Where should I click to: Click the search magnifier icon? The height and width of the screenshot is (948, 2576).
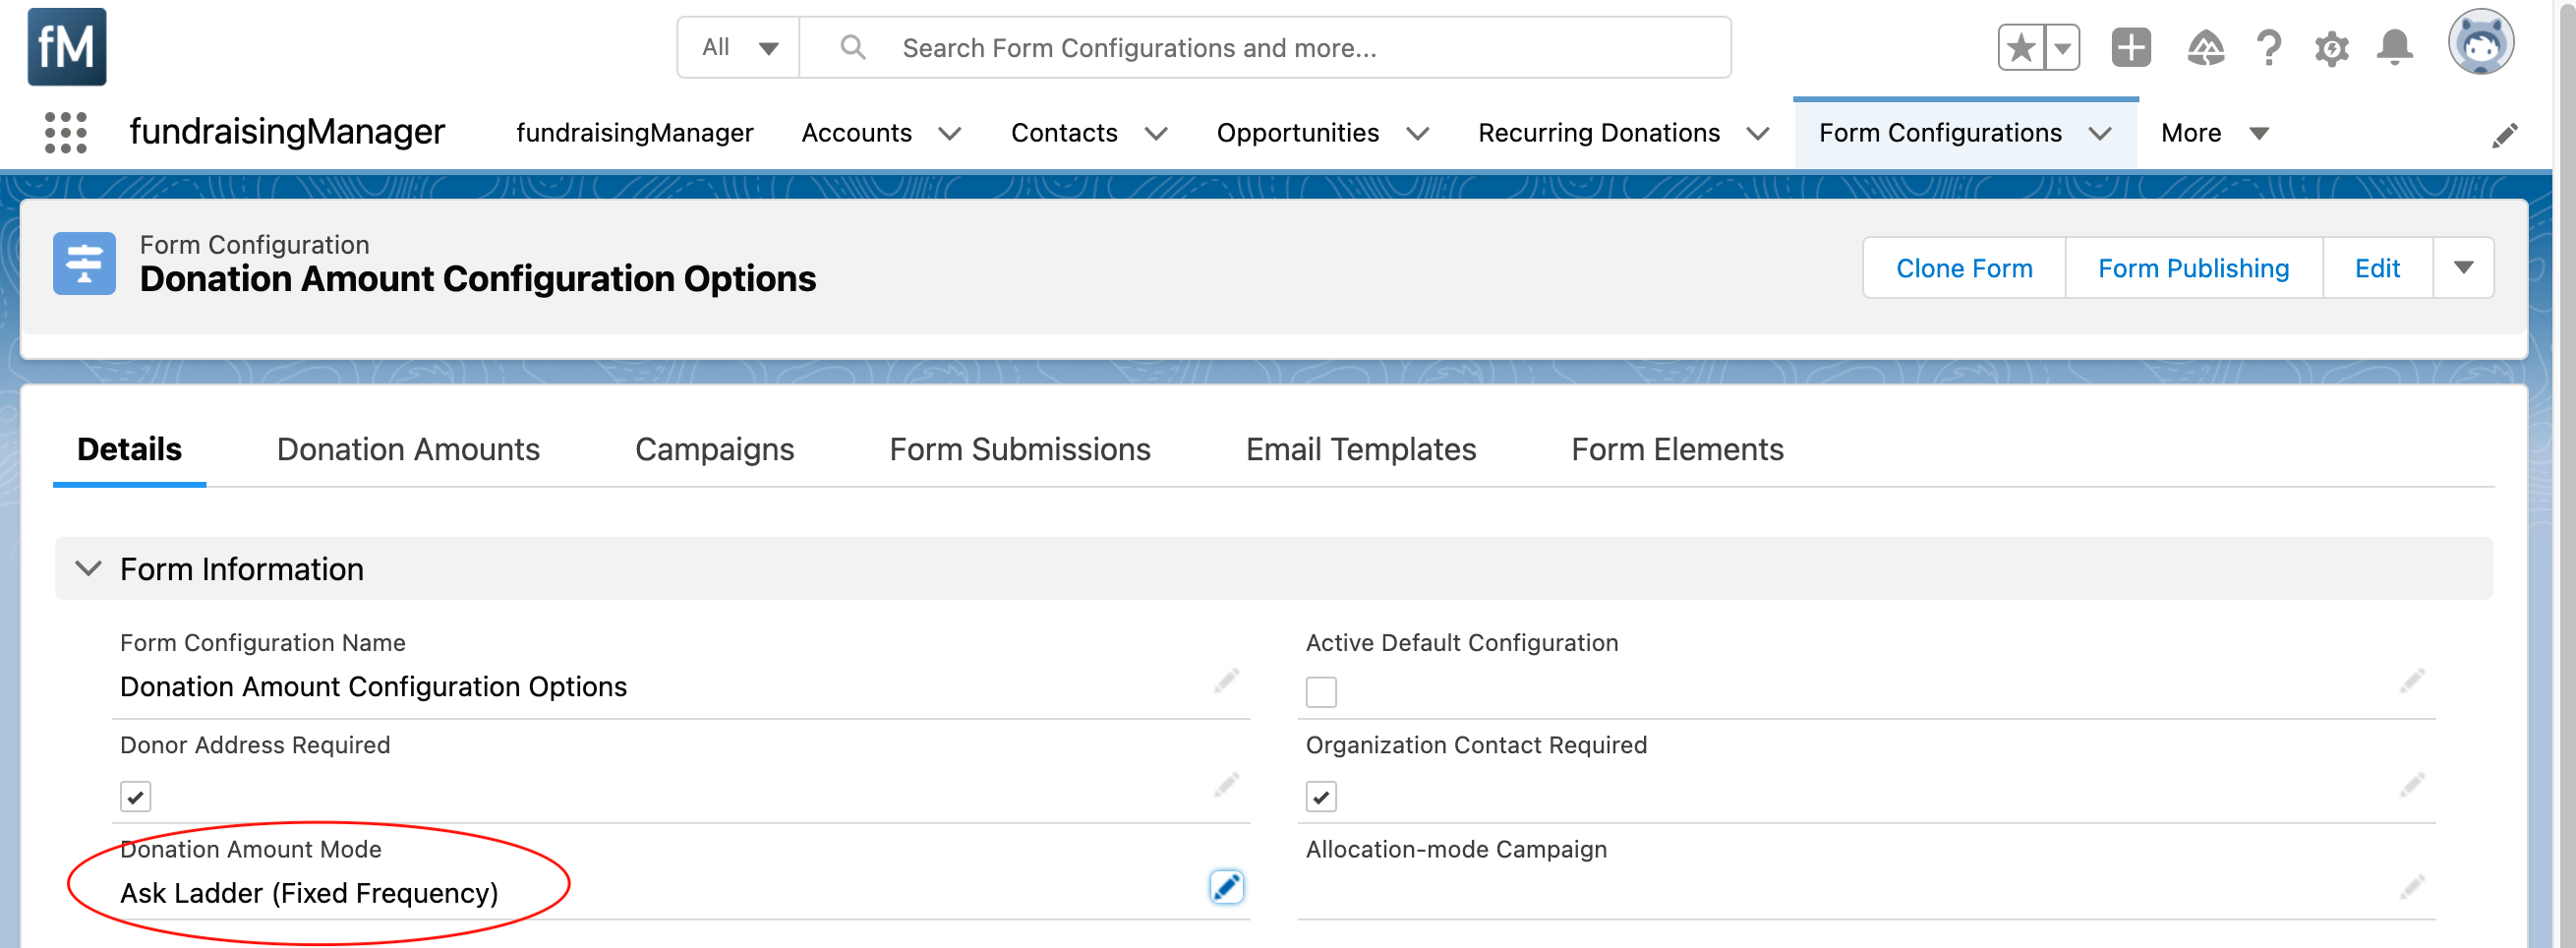coord(852,47)
